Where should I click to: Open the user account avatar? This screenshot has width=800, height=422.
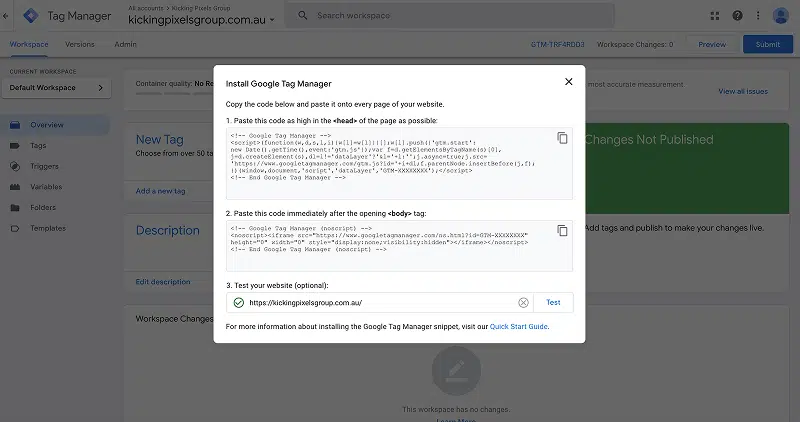[x=781, y=16]
